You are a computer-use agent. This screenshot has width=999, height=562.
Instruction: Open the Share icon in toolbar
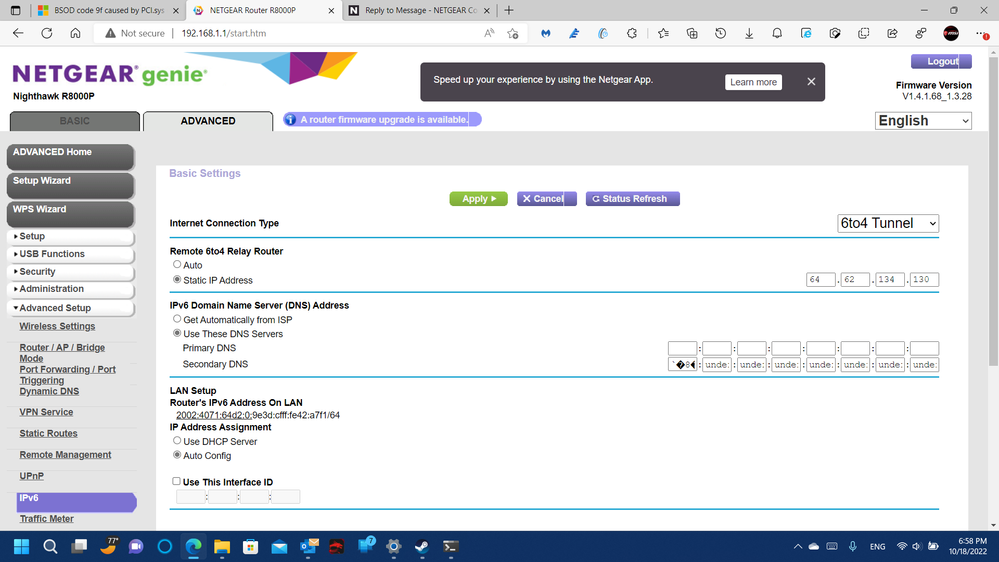pos(892,33)
